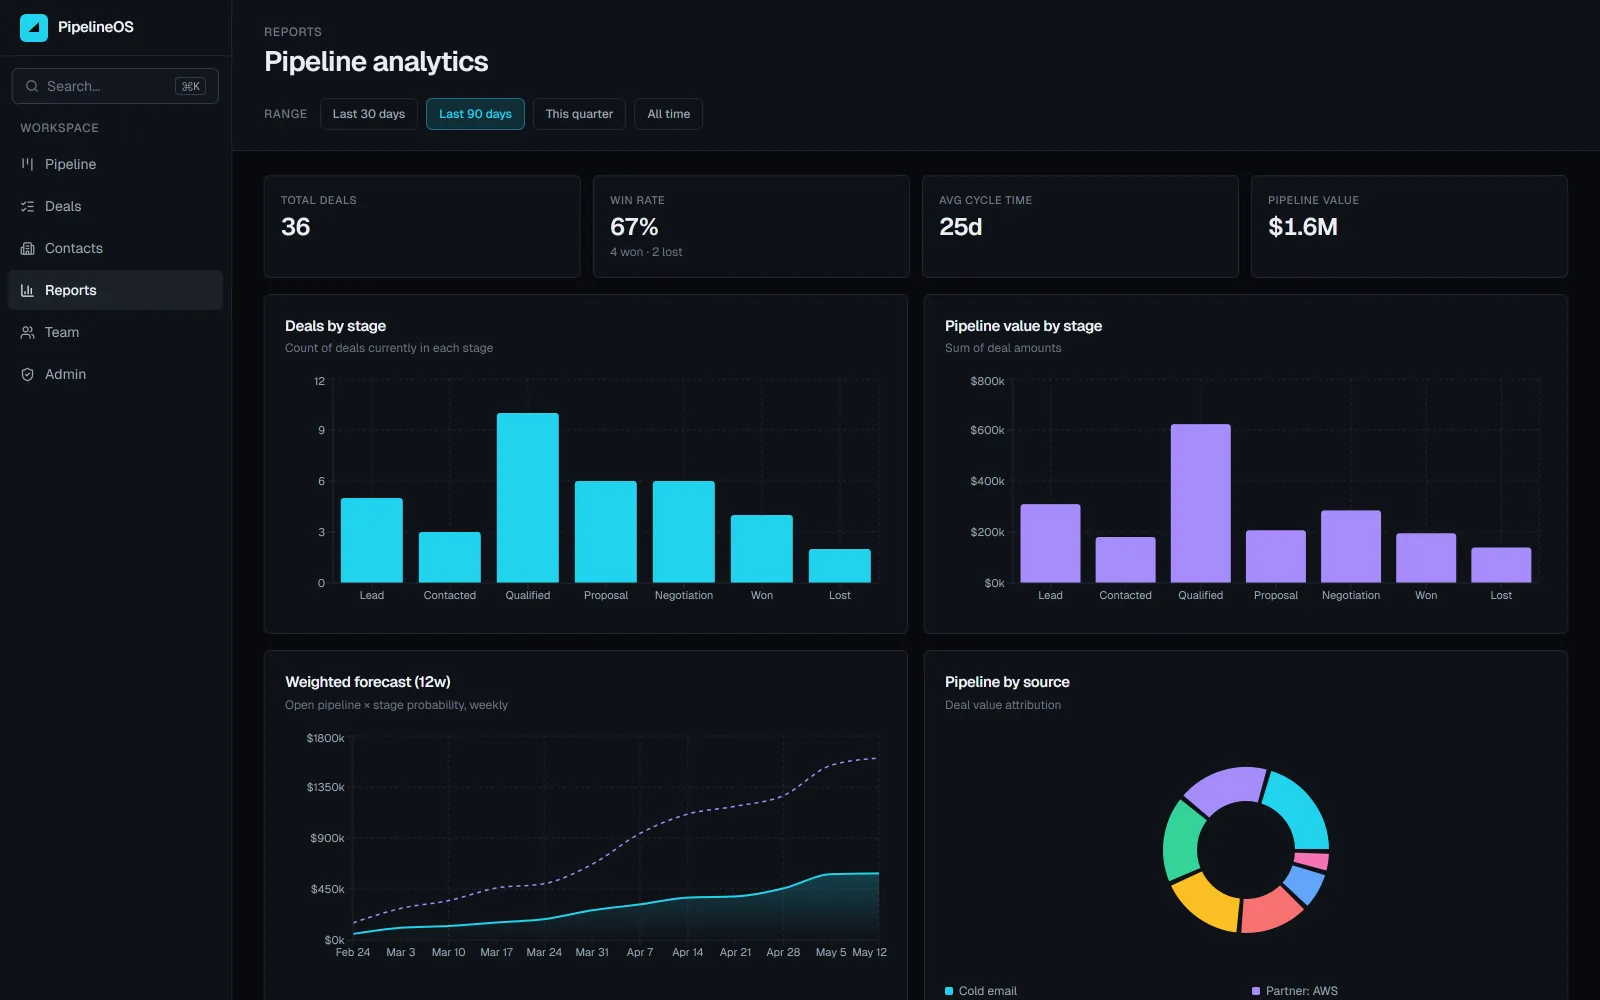Click the 'Pipeline value by stage' title
The height and width of the screenshot is (1000, 1600).
[x=1023, y=326]
